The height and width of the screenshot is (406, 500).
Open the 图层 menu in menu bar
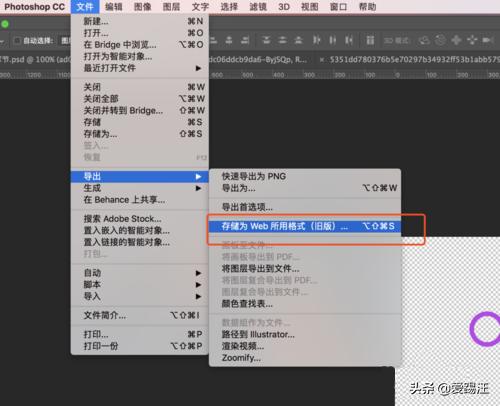pos(171,7)
